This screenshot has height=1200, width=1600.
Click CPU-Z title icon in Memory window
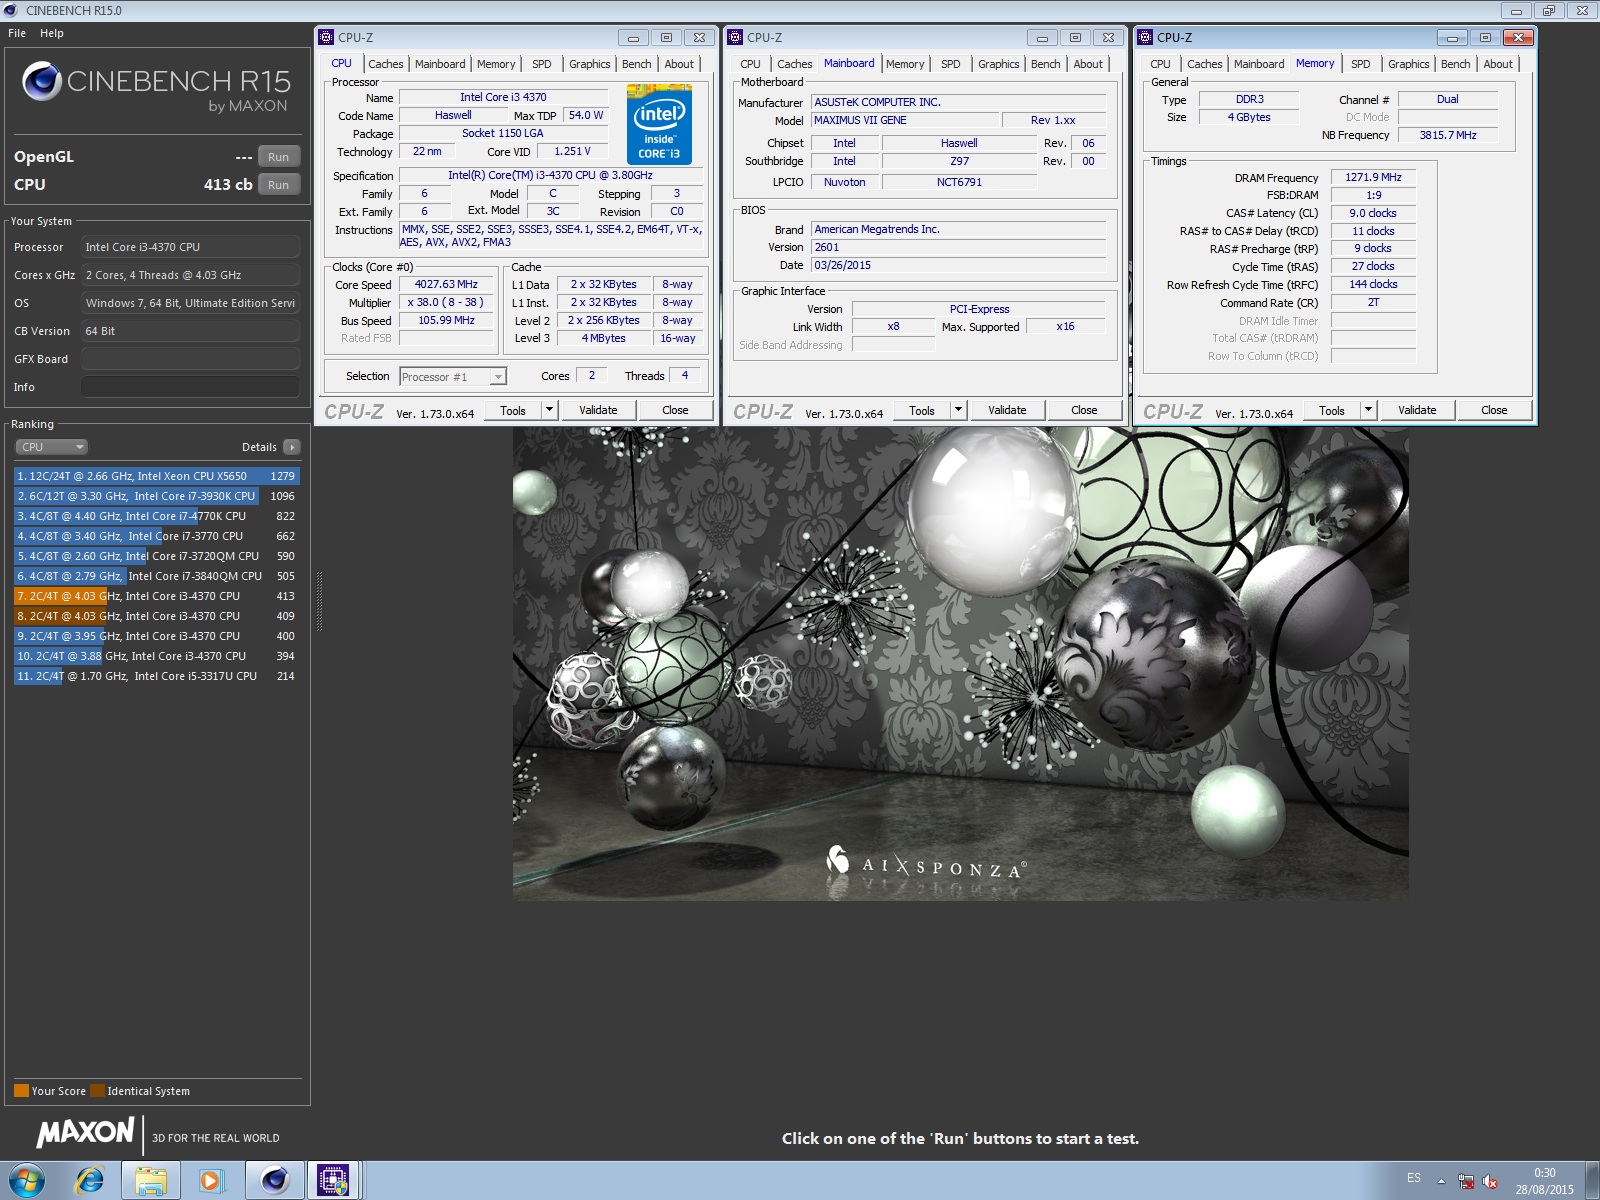tap(1145, 37)
